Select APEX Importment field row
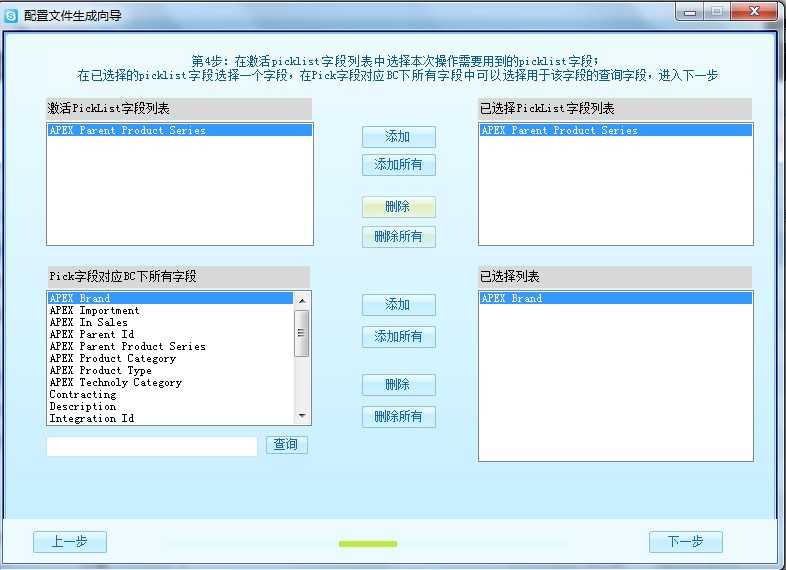Image resolution: width=786 pixels, height=570 pixels. coord(170,311)
